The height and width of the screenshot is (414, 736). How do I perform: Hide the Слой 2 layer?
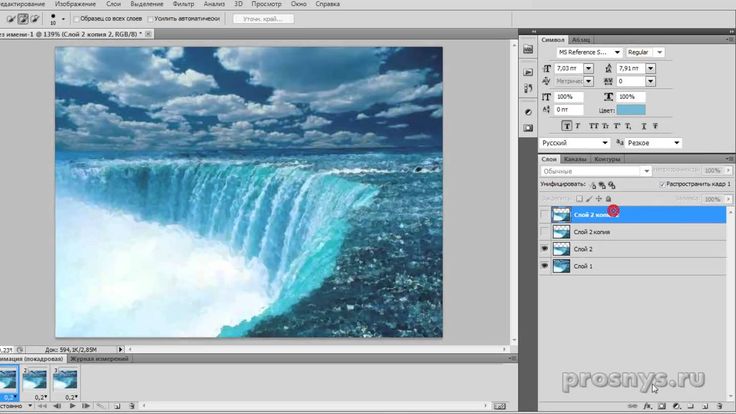544,249
